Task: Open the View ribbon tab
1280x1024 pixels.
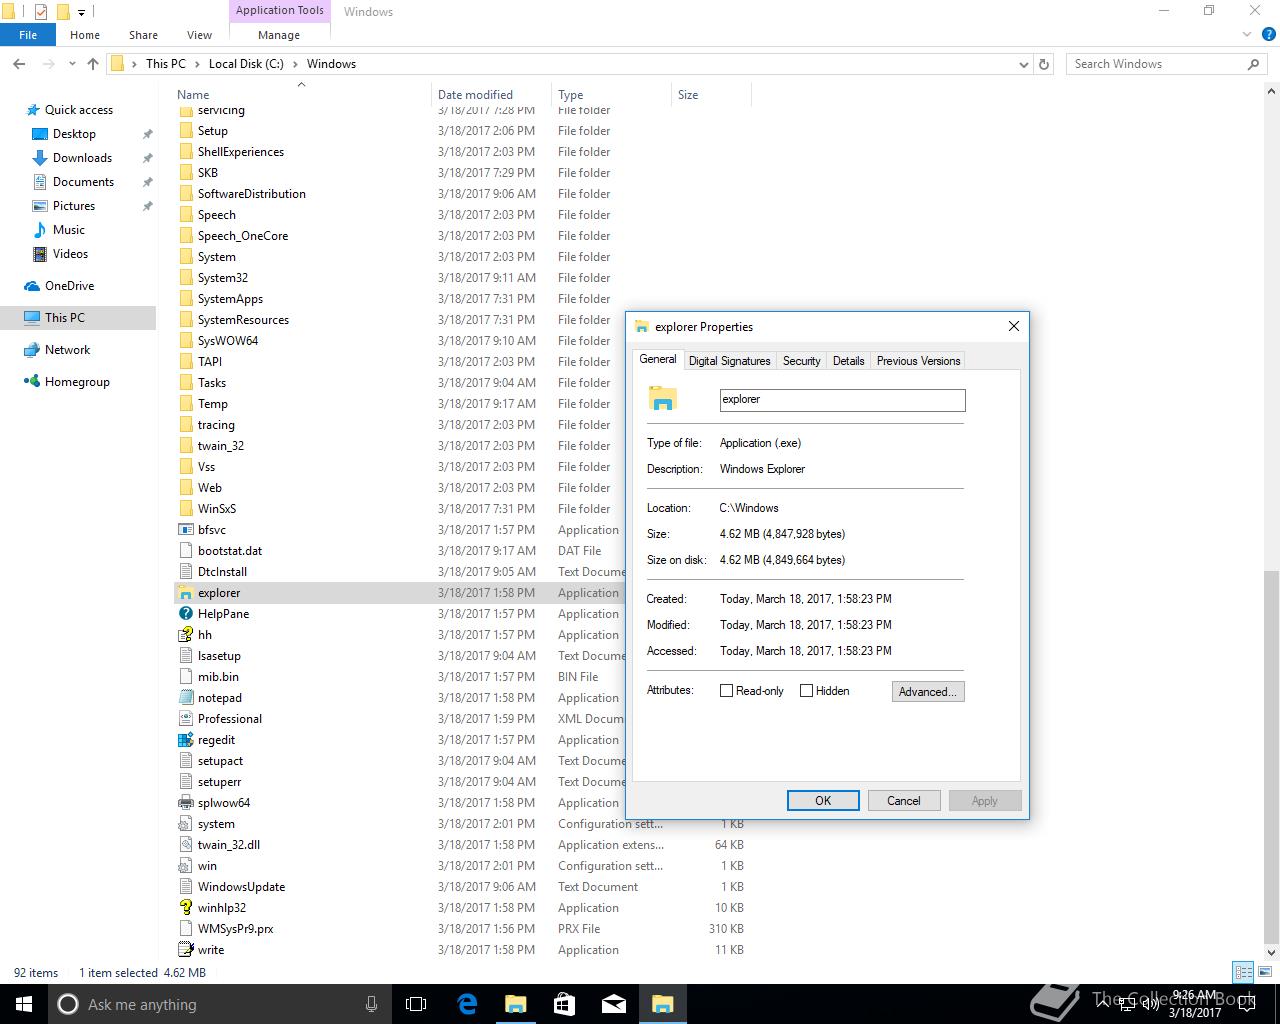Action: click(x=199, y=35)
